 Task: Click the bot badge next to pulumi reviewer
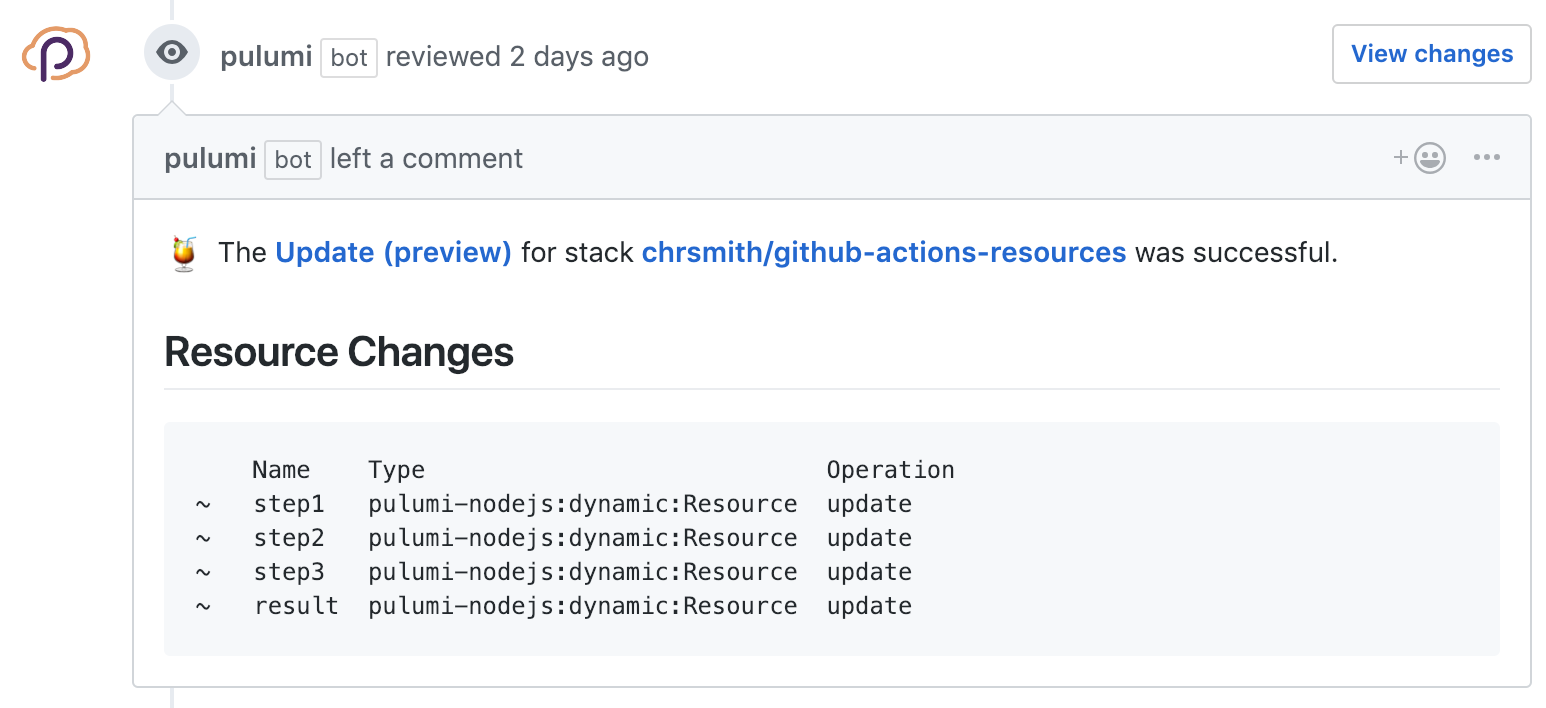click(348, 57)
